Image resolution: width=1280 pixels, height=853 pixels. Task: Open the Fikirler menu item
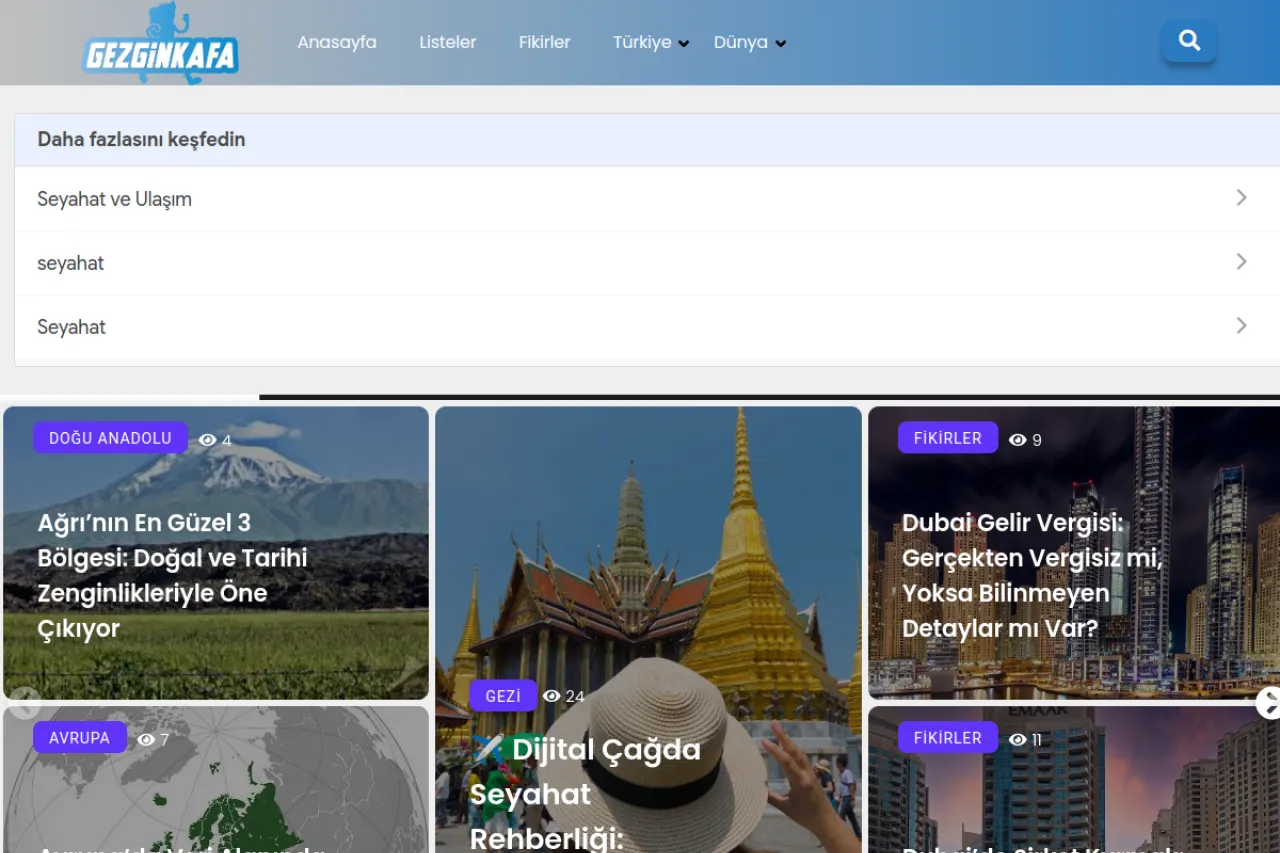pos(544,42)
